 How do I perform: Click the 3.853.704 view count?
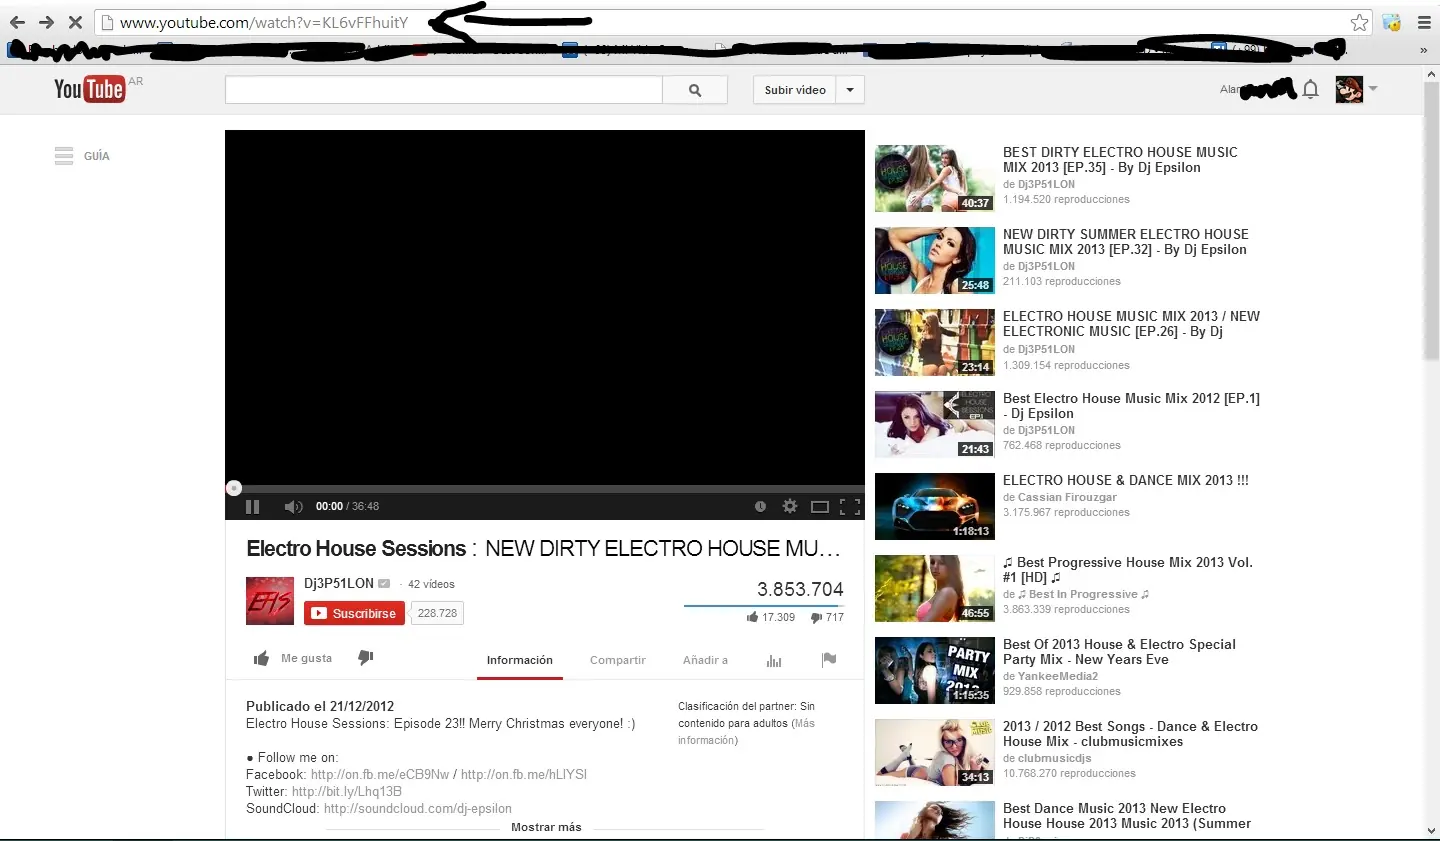pos(800,589)
